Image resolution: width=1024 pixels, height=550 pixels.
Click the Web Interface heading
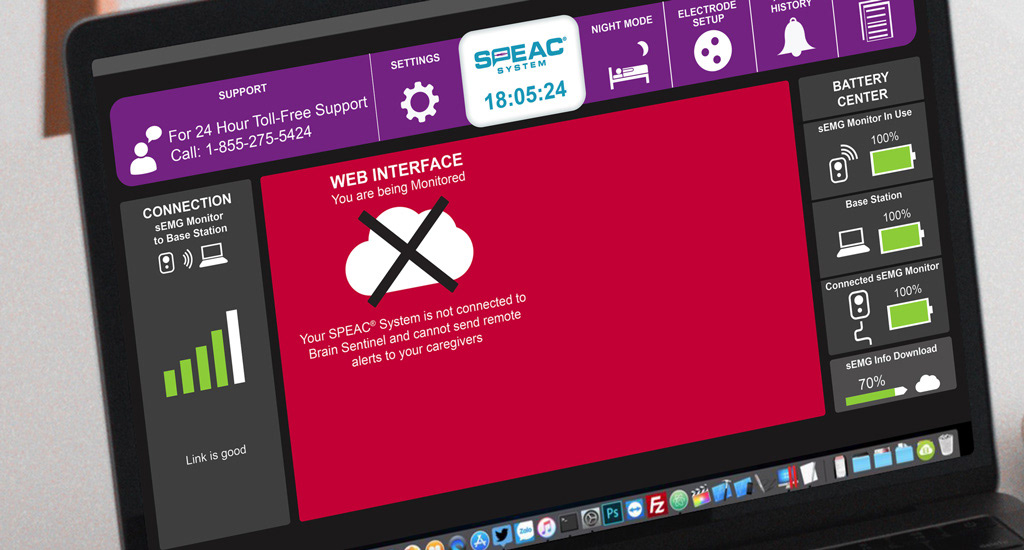(x=396, y=170)
